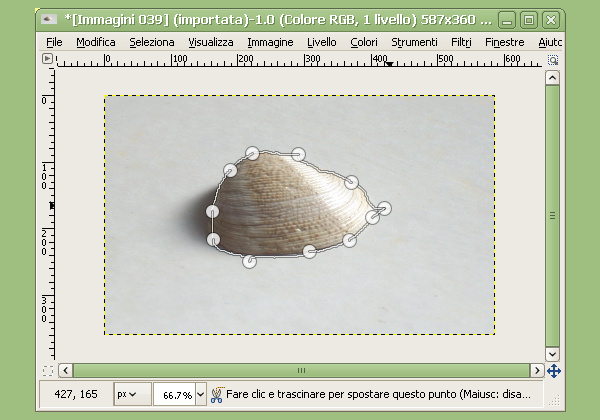Click the horizontal scrollbar left arrow

(x=65, y=370)
